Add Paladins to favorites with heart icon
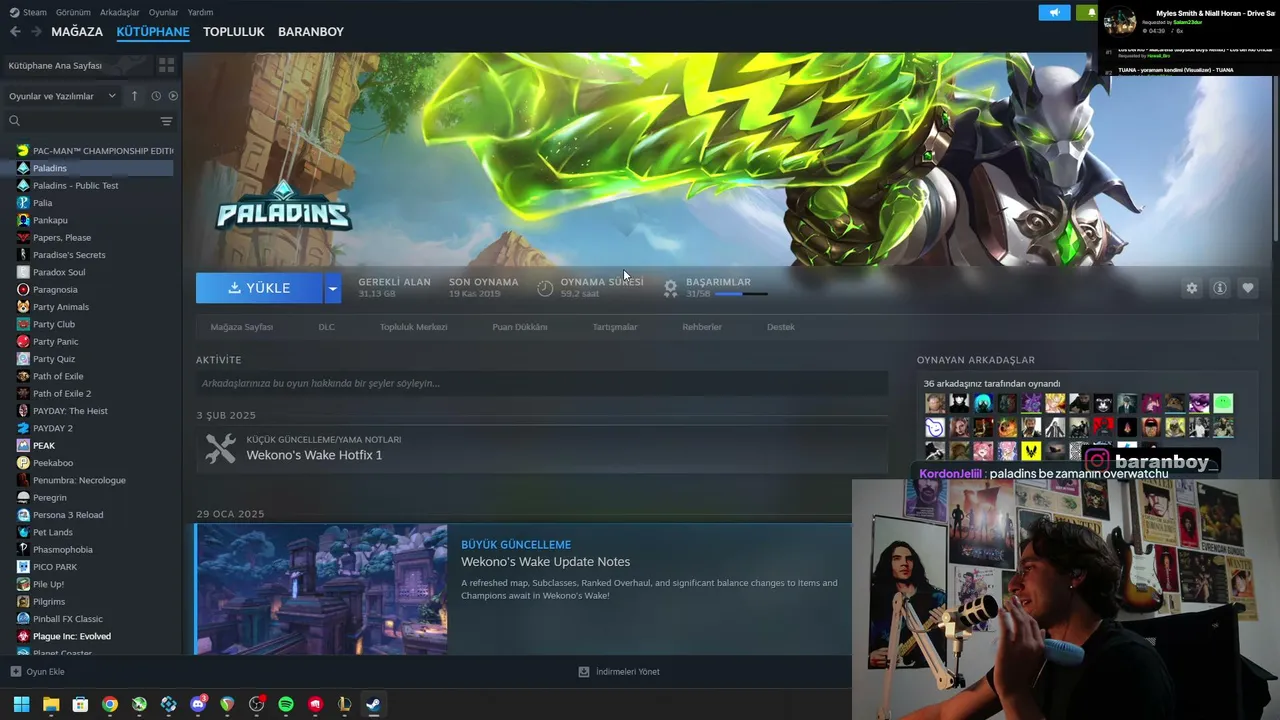Image resolution: width=1280 pixels, height=720 pixels. pyautogui.click(x=1247, y=288)
